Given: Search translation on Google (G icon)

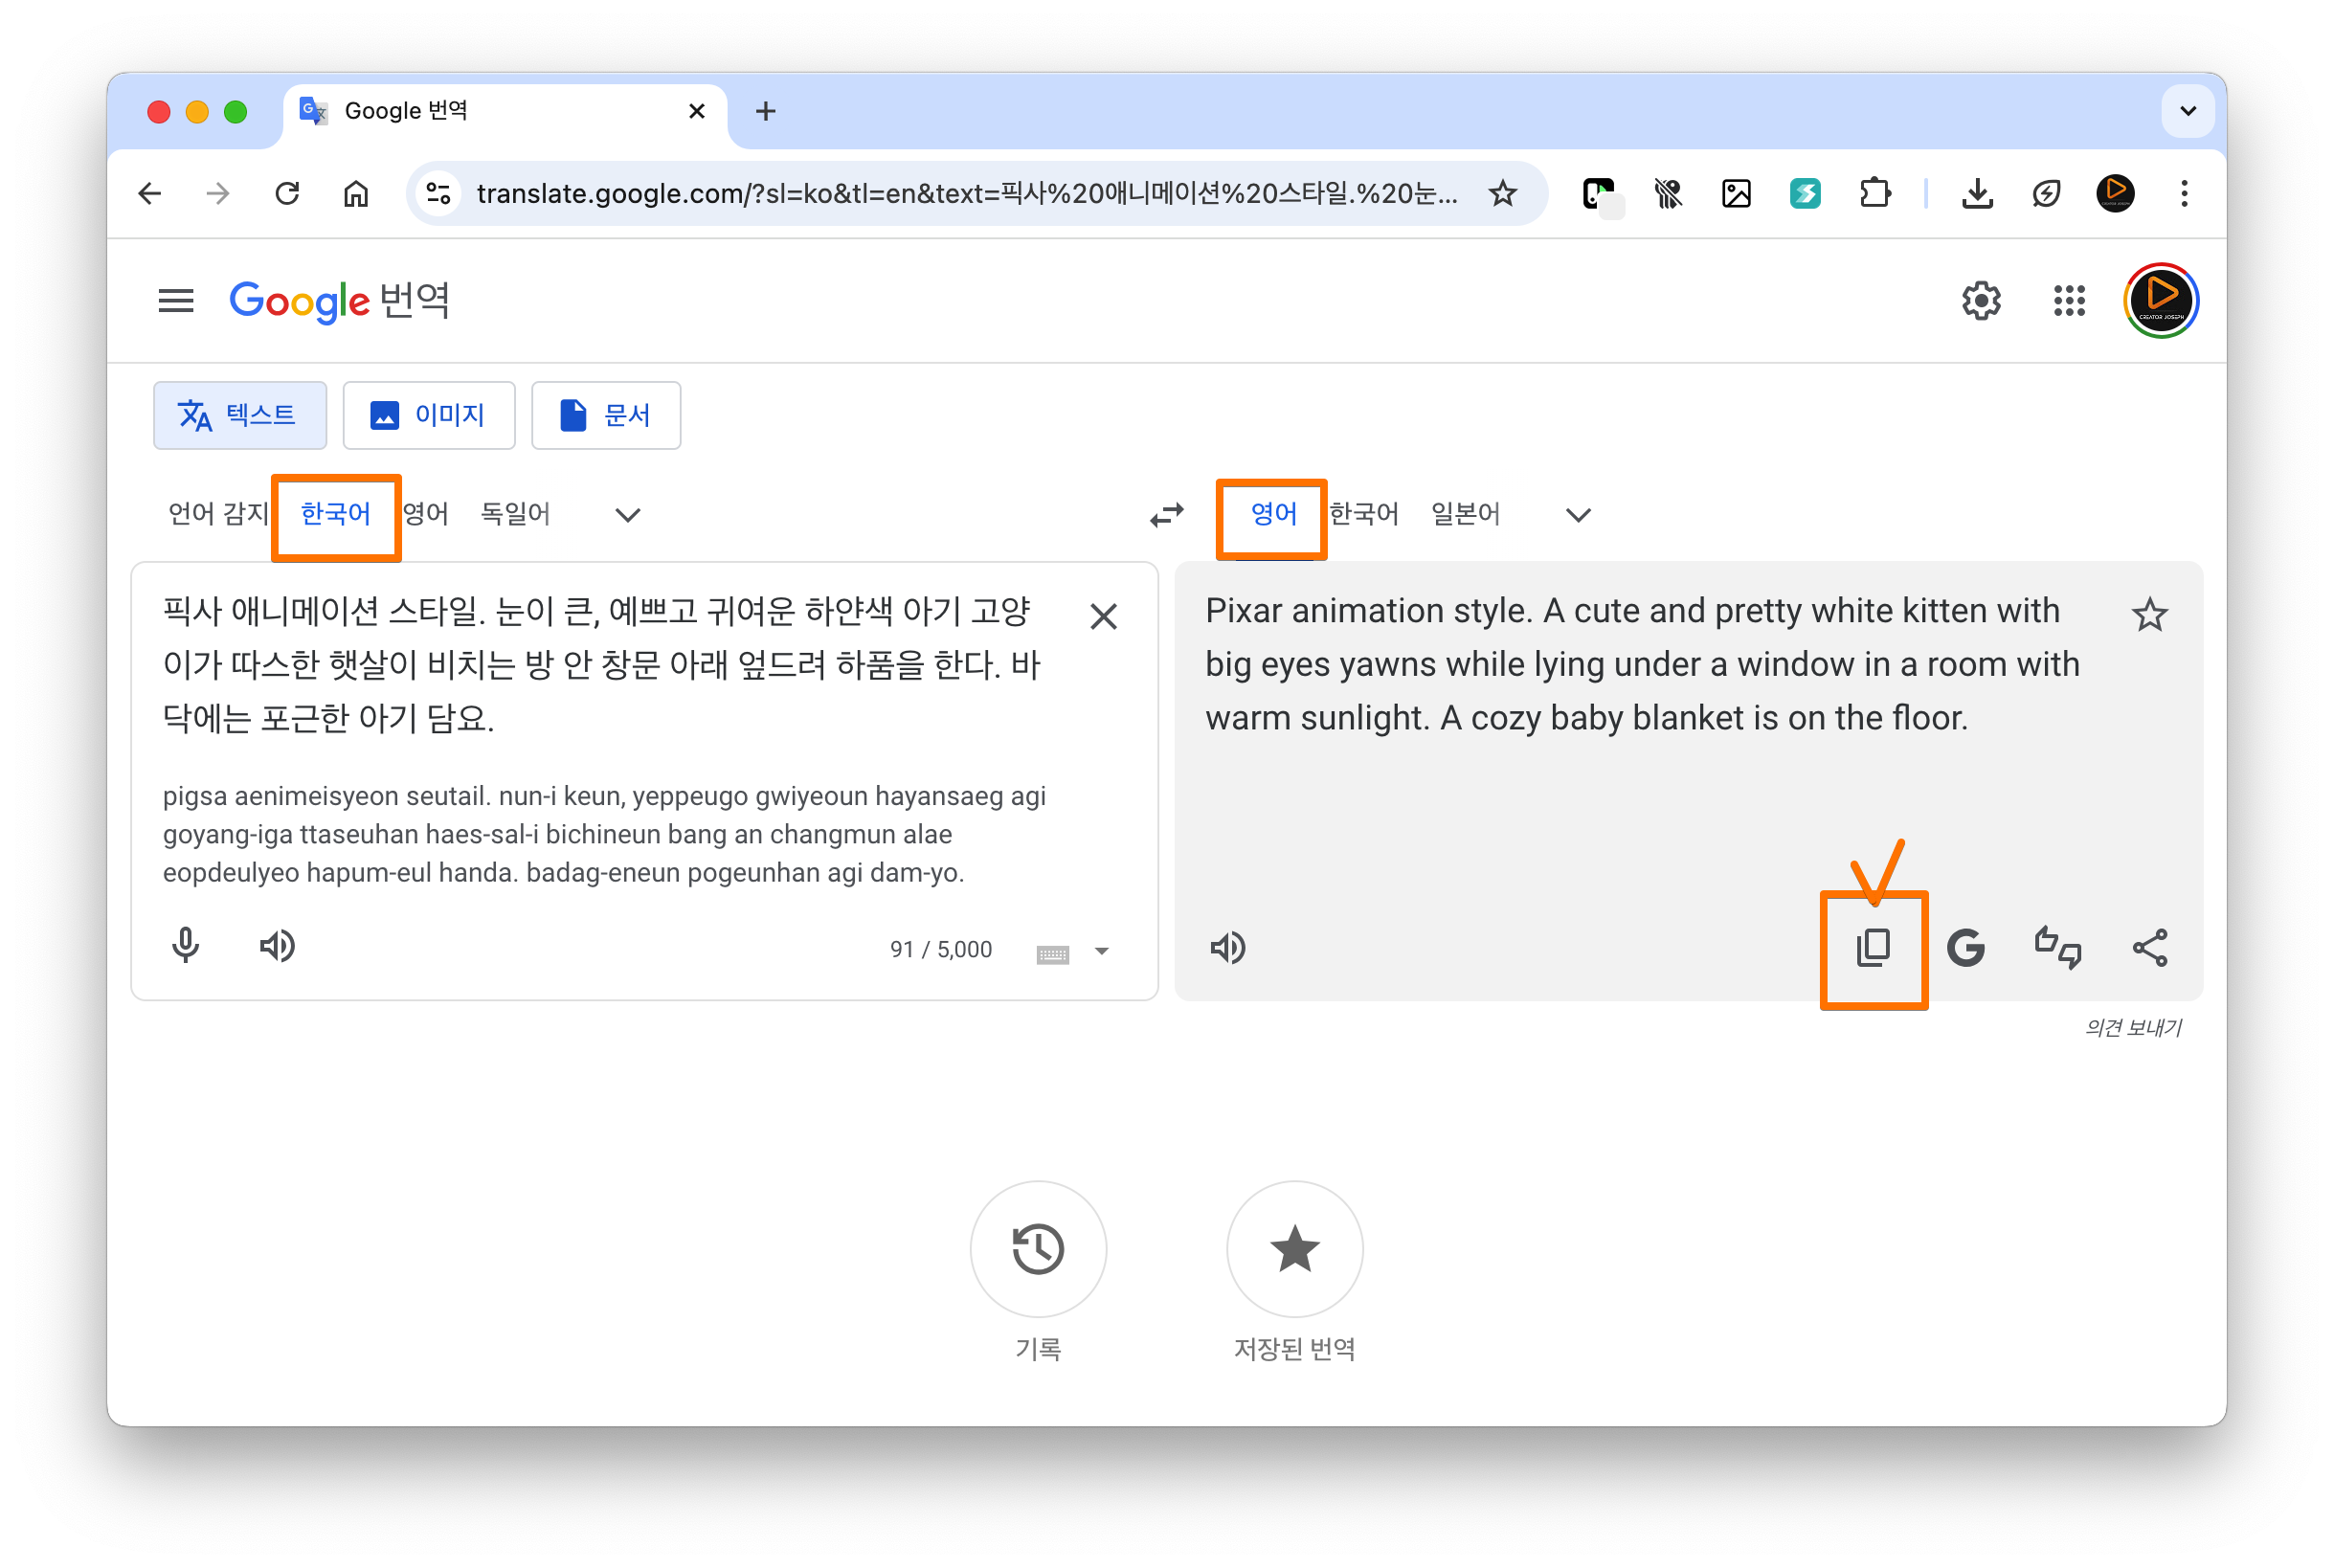Looking at the screenshot, I should [1965, 947].
